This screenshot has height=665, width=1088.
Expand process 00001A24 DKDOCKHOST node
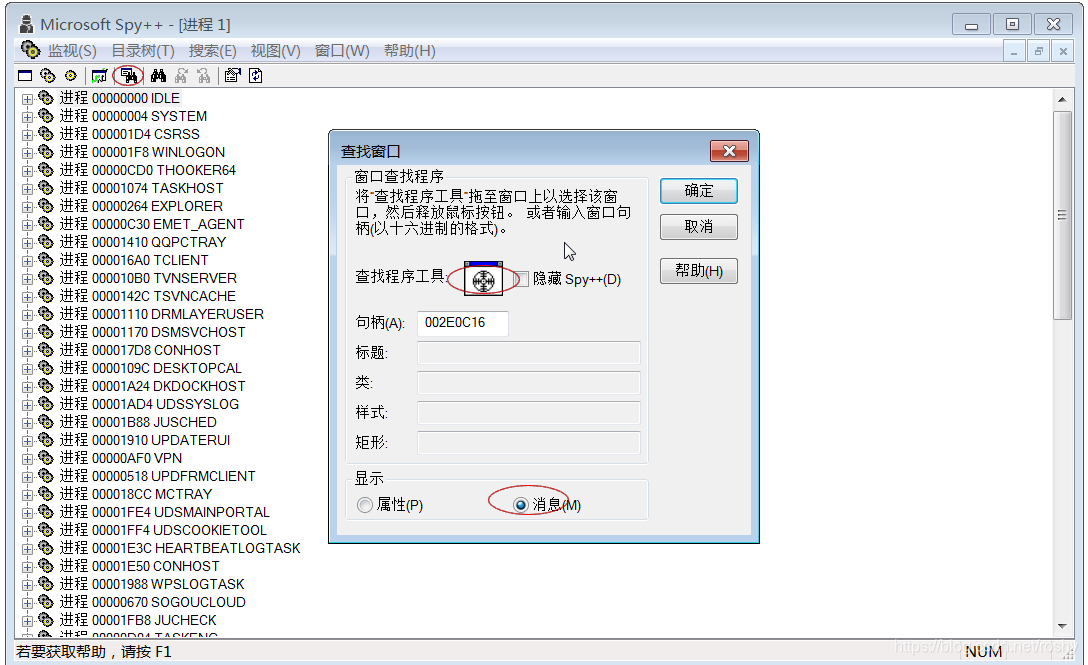(27, 387)
